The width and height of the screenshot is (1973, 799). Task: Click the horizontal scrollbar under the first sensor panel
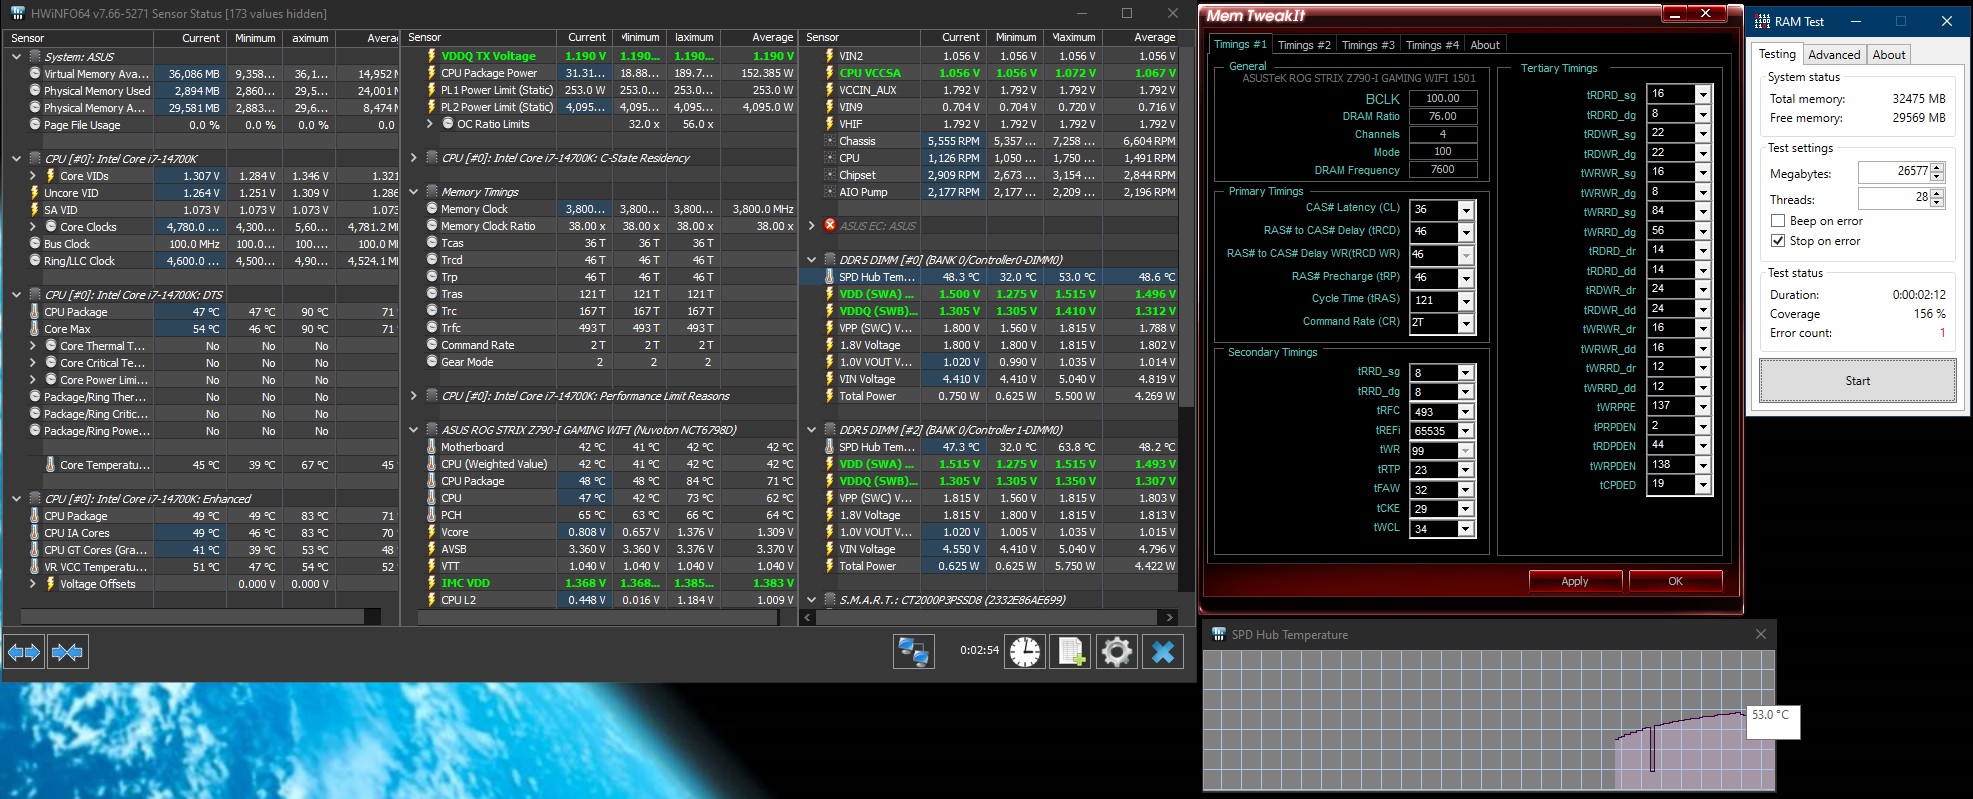191,616
